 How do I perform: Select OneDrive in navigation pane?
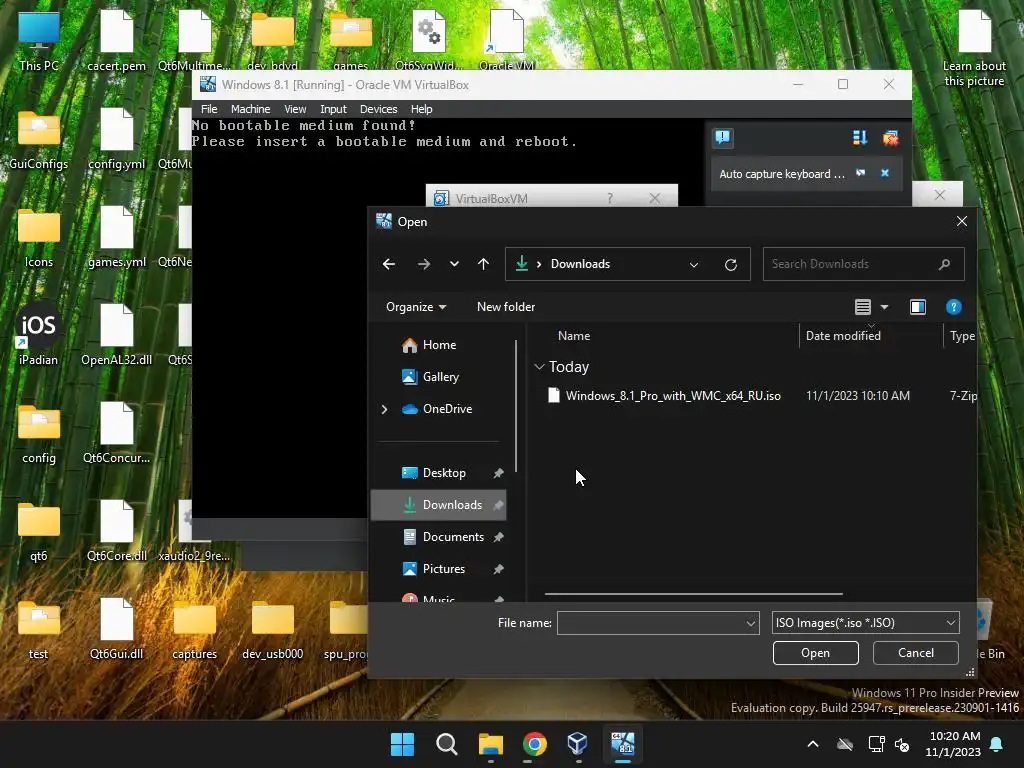447,409
